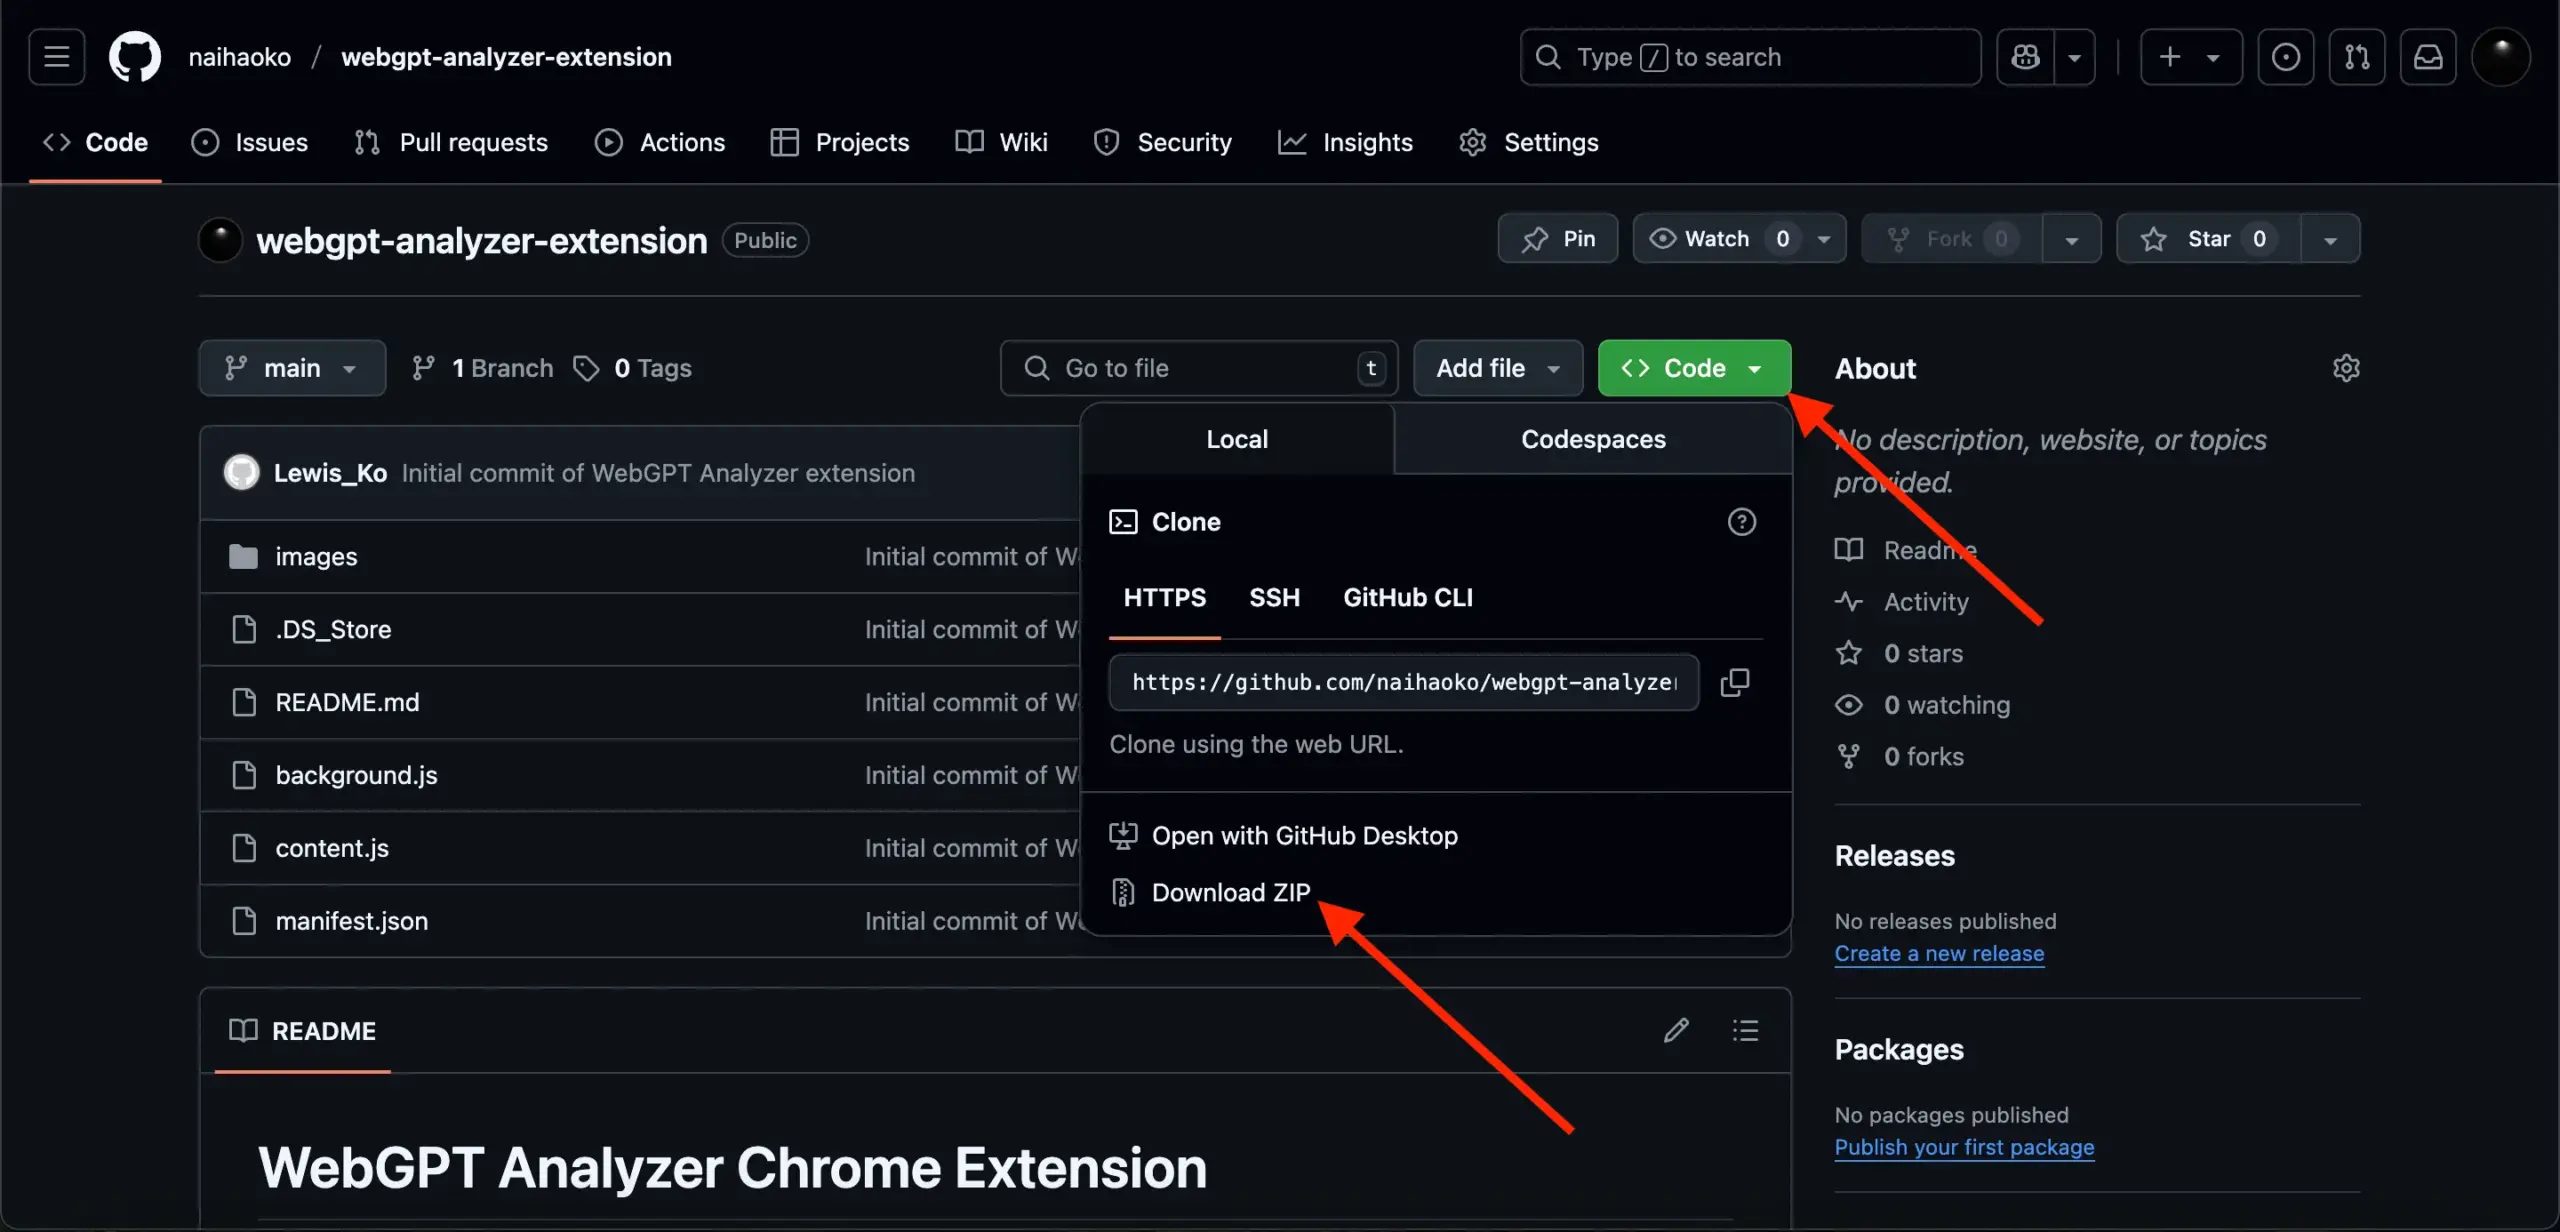
Task: Edit repository details via About gear icon
Action: pyautogui.click(x=2345, y=368)
